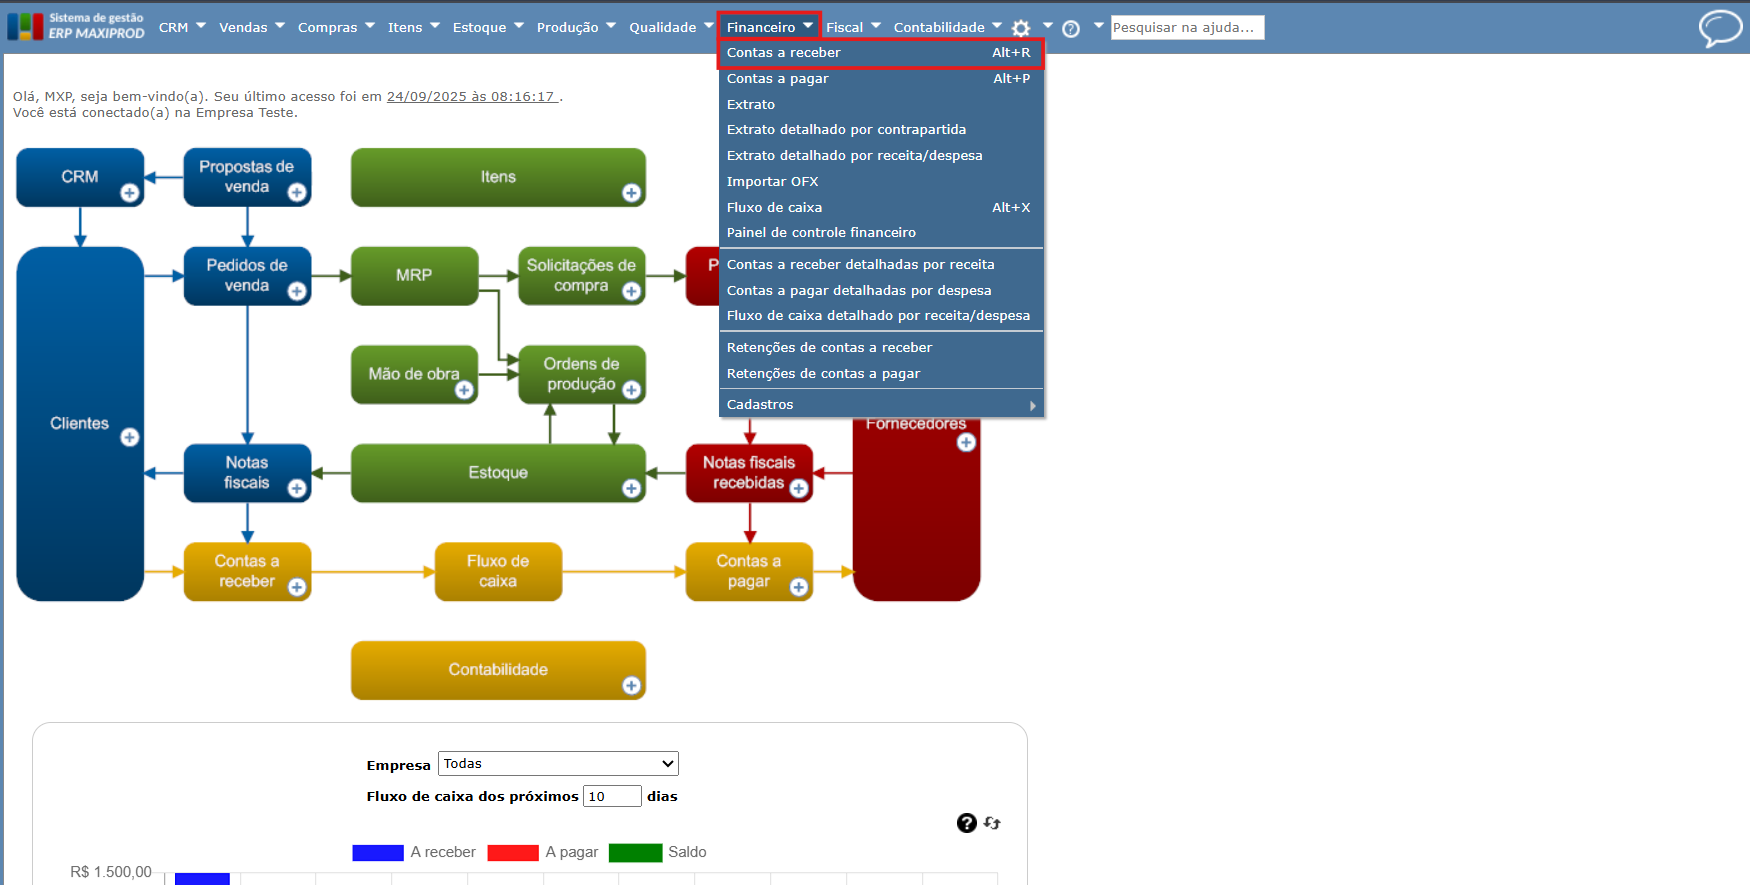Expand the Vendas menu dropdown
This screenshot has width=1750, height=885.
pyautogui.click(x=252, y=27)
